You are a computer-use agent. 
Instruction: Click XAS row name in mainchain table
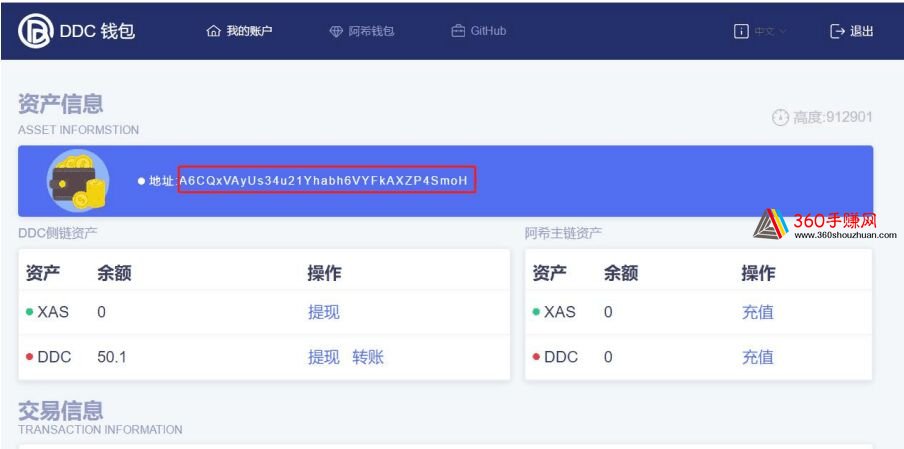[560, 312]
